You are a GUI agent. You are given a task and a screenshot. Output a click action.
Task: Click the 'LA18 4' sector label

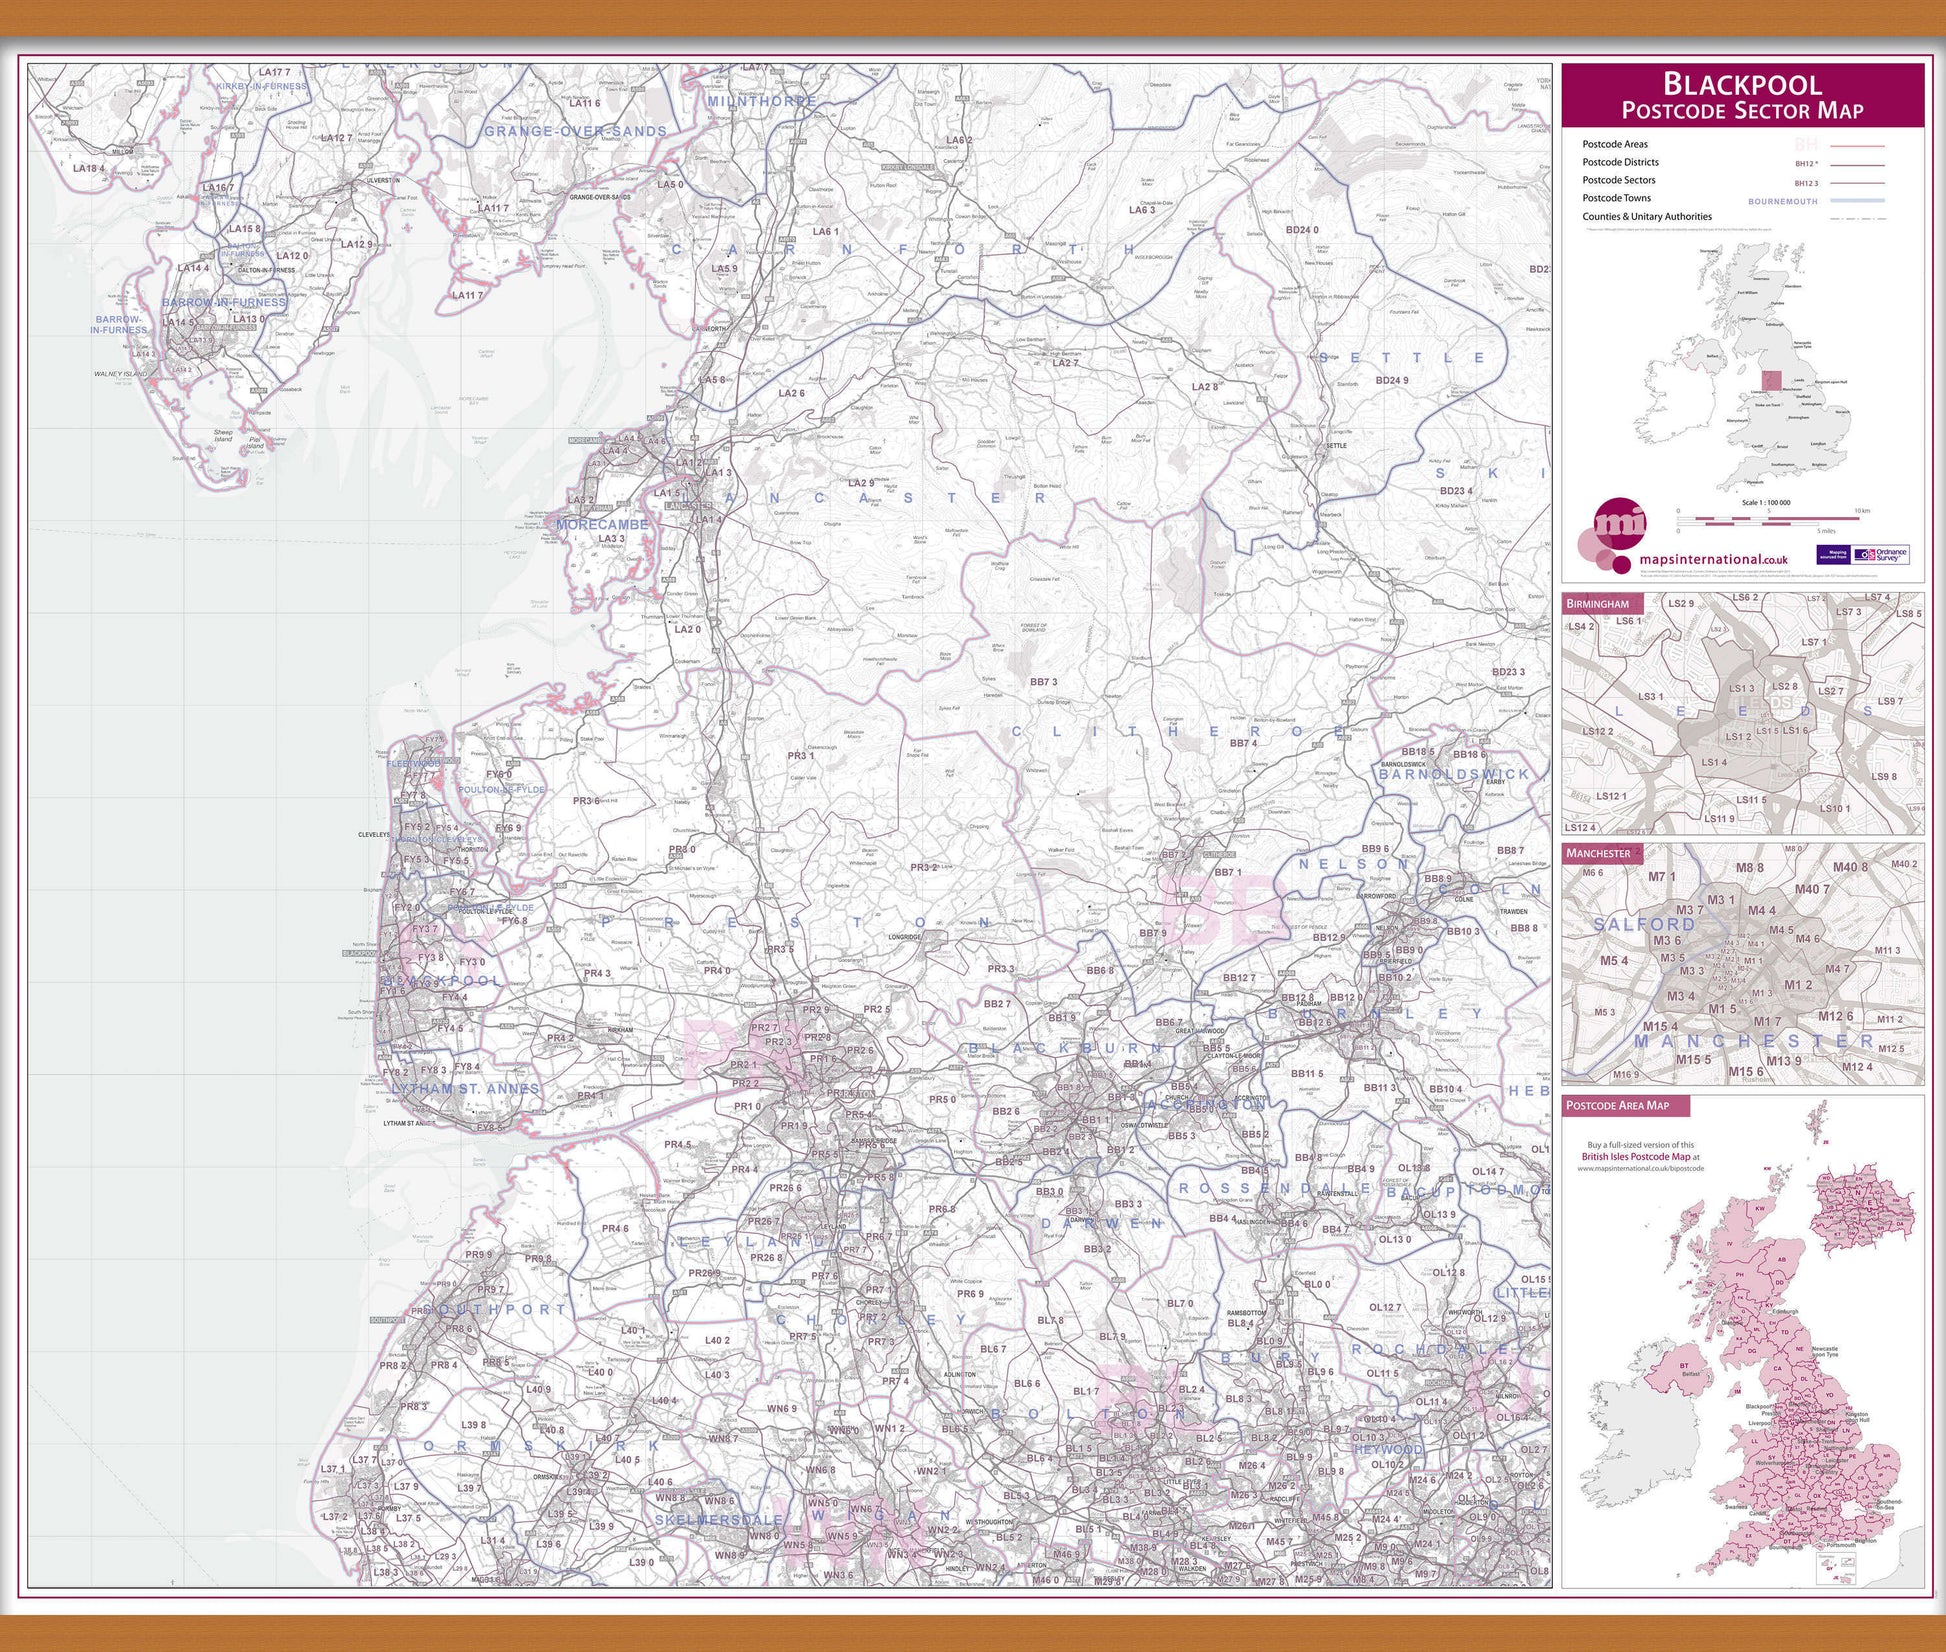pyautogui.click(x=88, y=169)
